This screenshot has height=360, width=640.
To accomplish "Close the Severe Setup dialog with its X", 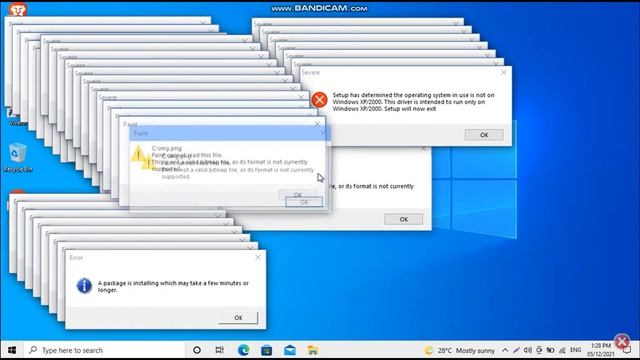I will point(504,72).
